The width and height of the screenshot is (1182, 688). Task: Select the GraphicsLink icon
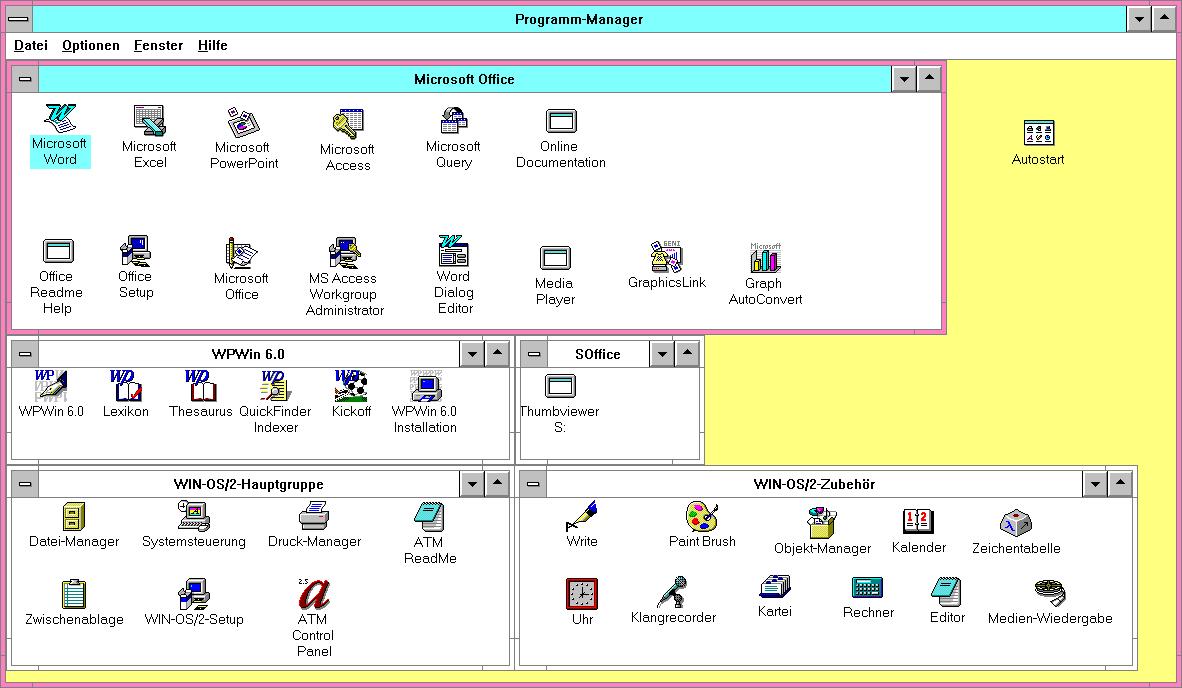[x=666, y=256]
